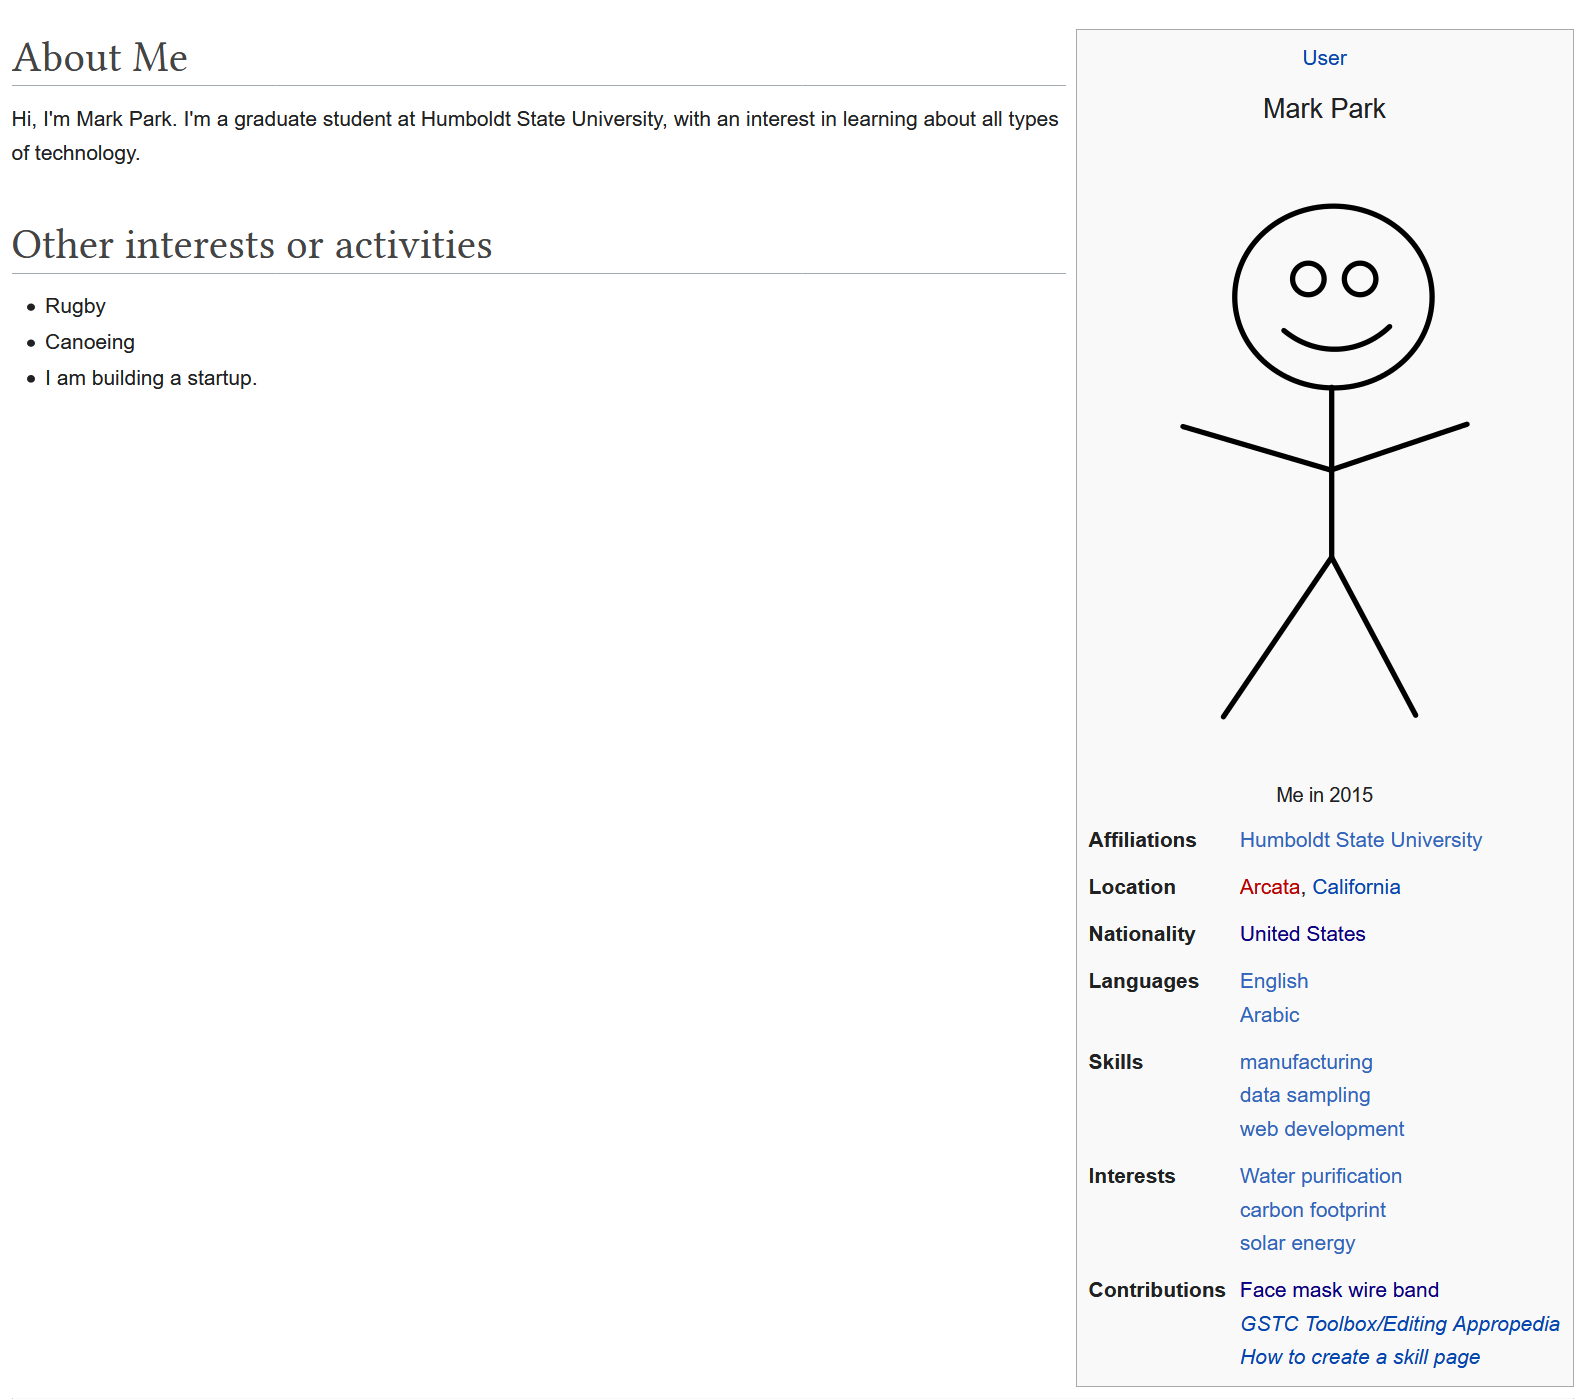Open the User link in the infobox
Viewport: 1581px width, 1399px height.
tap(1324, 58)
